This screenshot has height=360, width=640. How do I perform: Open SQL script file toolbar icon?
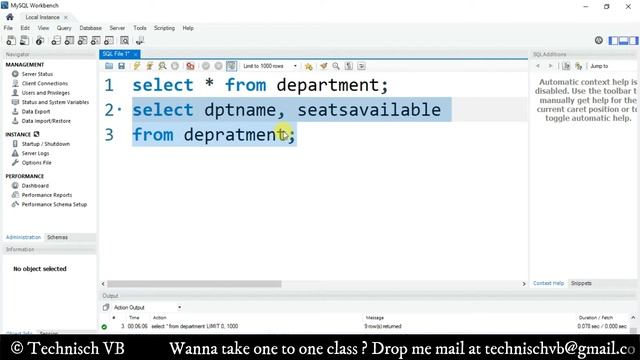pos(24,40)
